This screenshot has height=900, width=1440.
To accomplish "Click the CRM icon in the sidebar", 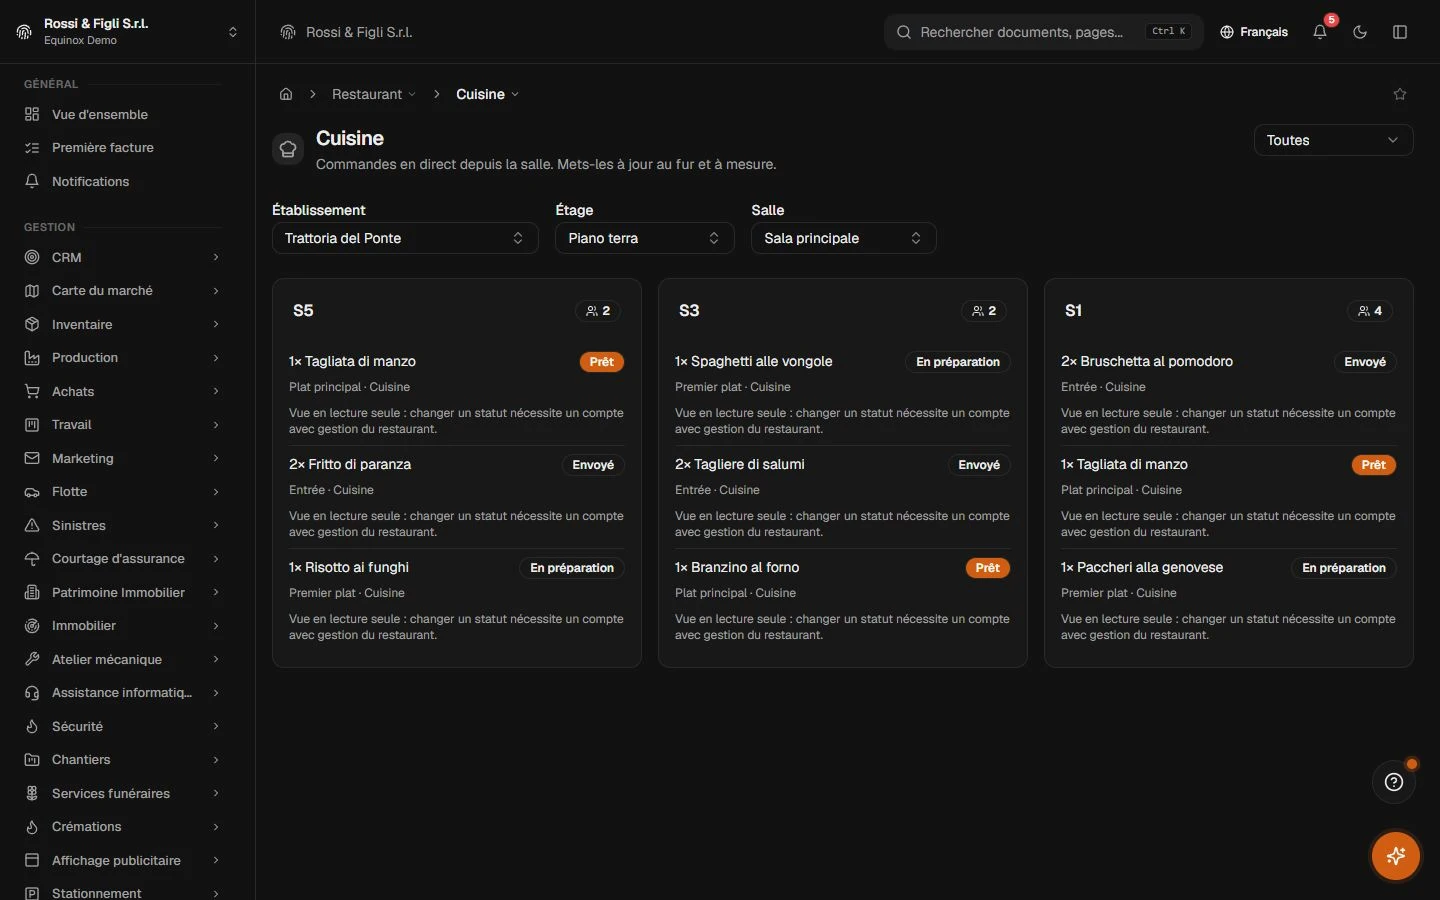I will pyautogui.click(x=32, y=257).
